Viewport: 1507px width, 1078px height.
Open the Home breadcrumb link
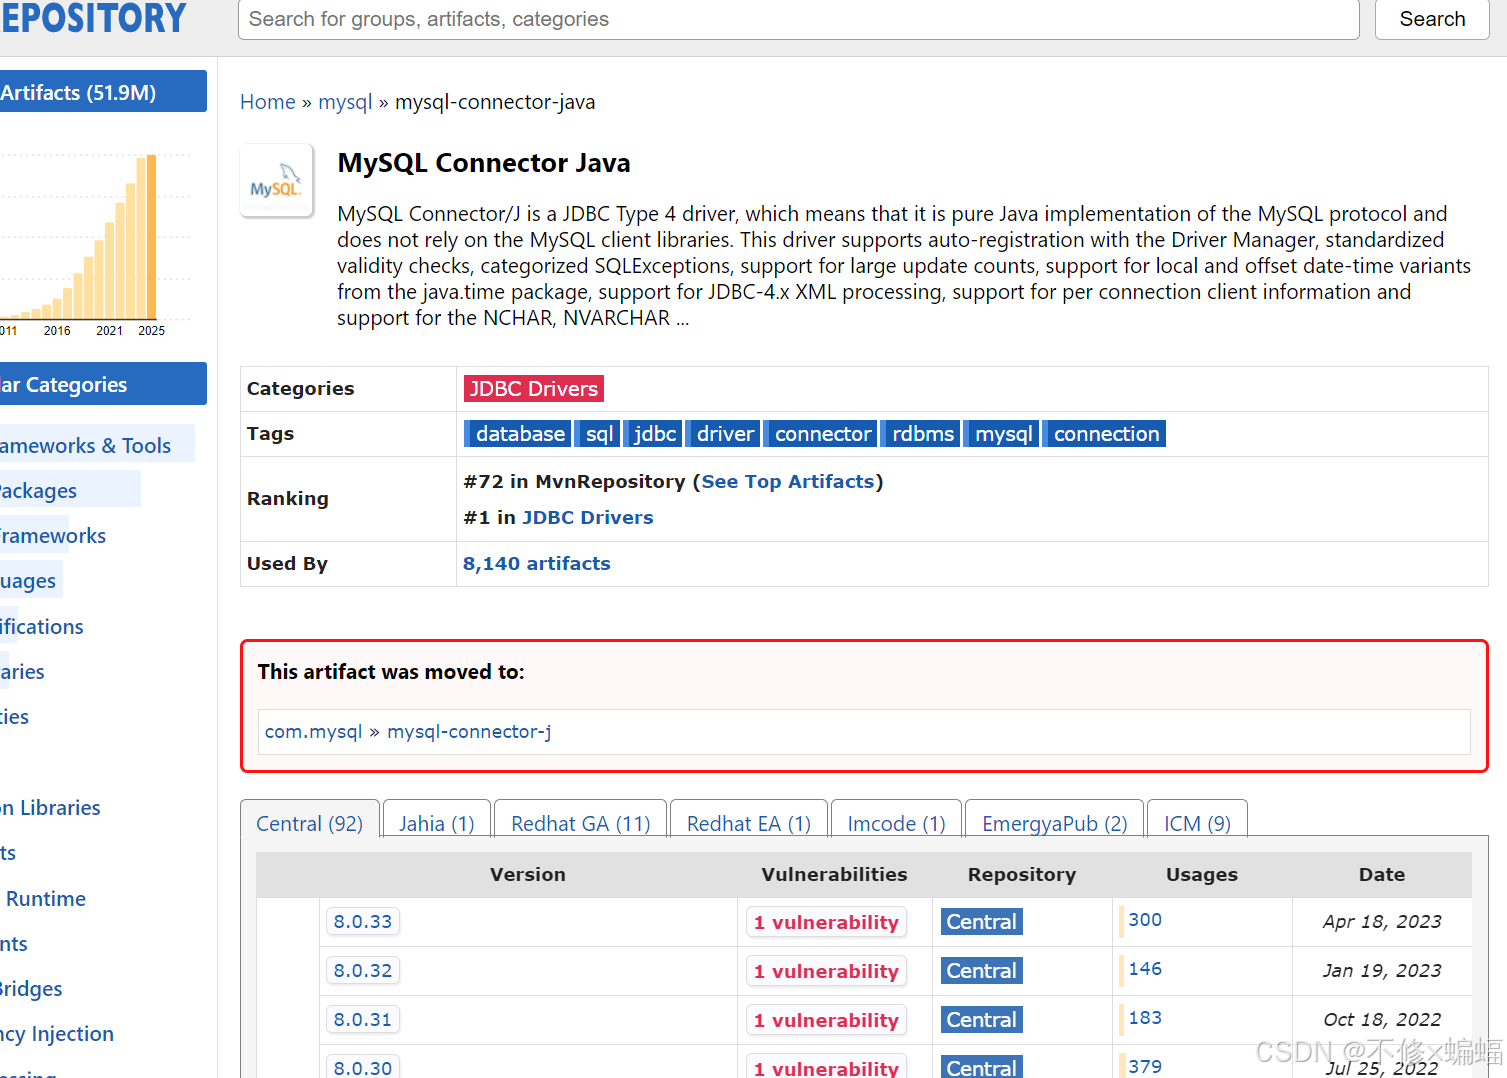pyautogui.click(x=267, y=102)
